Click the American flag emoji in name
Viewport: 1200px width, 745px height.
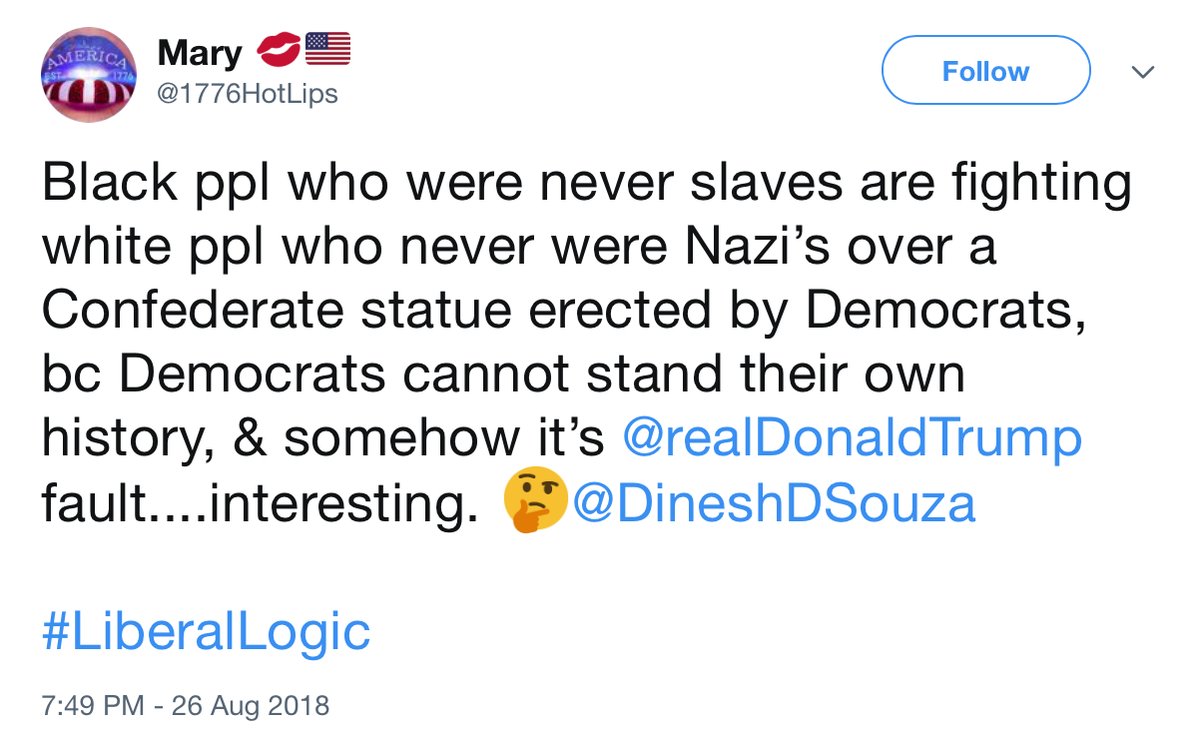[x=326, y=49]
